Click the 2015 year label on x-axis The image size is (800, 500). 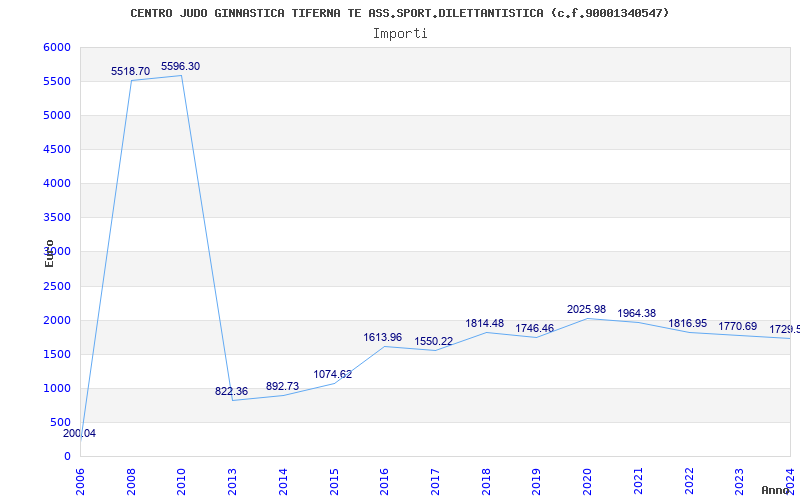[x=334, y=481]
